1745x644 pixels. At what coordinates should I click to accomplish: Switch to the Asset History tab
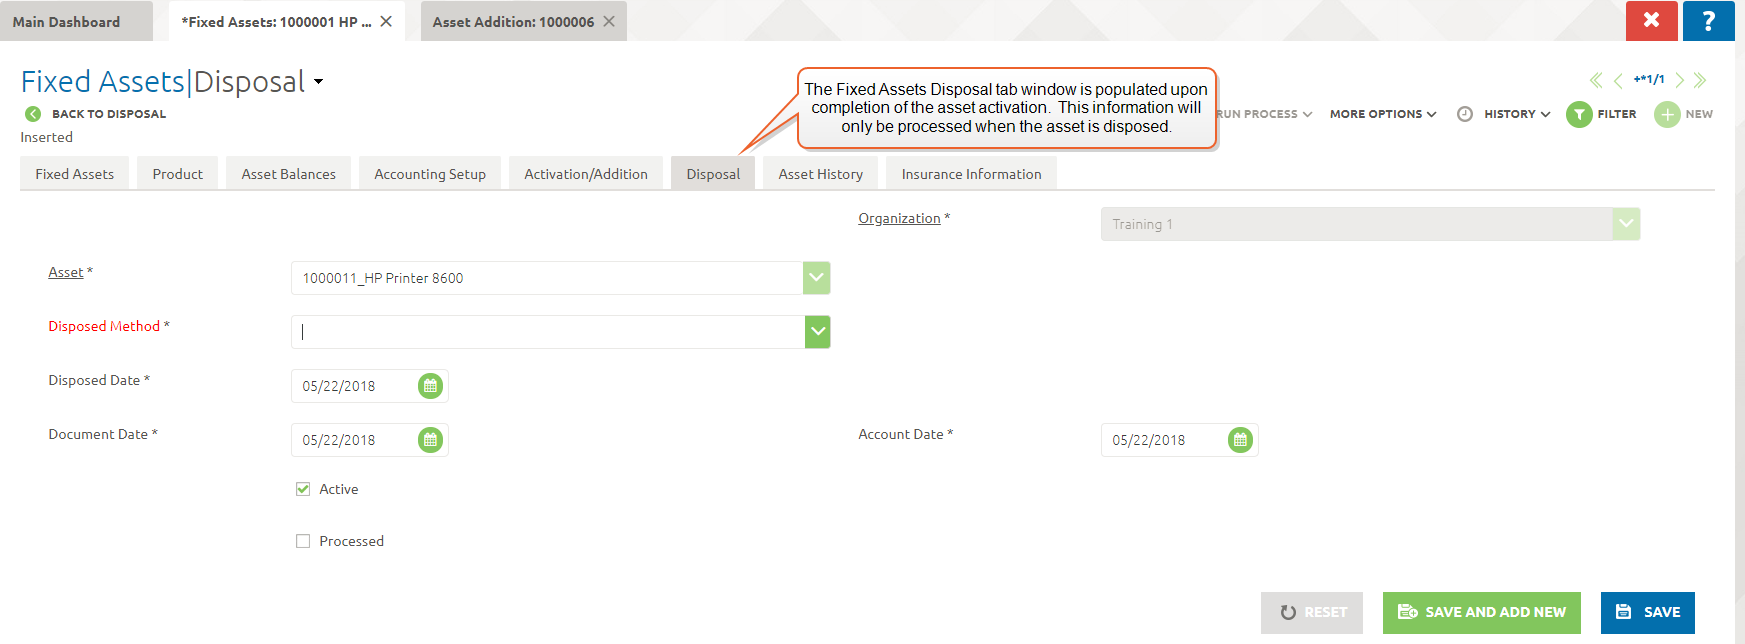click(x=820, y=174)
